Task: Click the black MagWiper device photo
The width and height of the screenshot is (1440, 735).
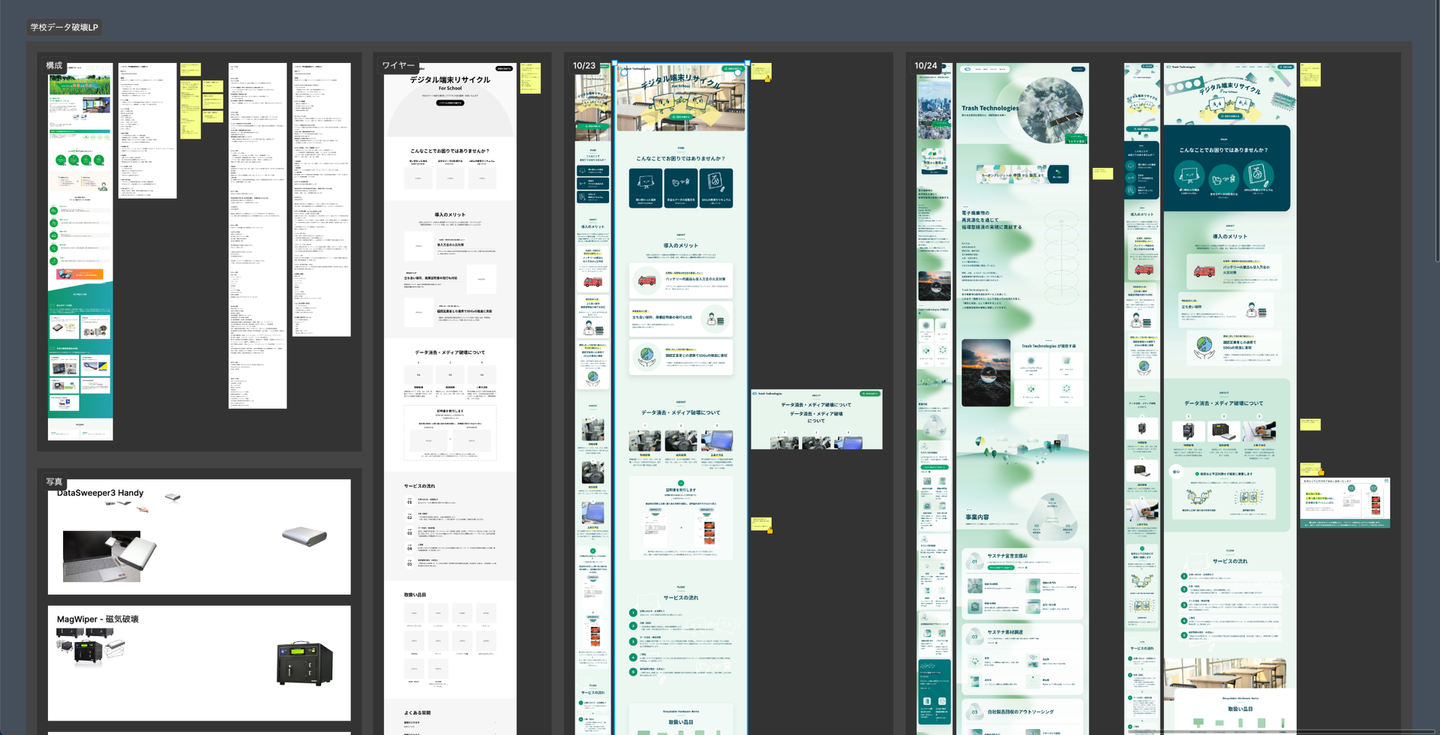Action: tap(304, 664)
